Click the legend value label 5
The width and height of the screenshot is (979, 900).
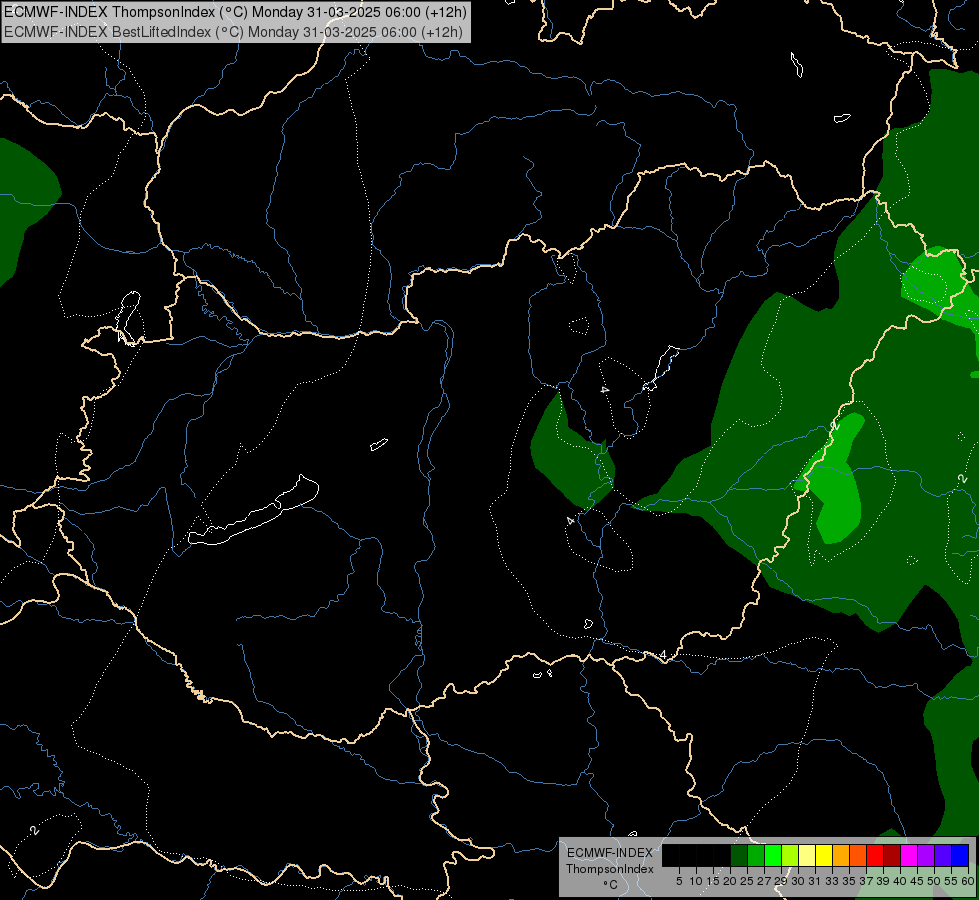point(679,881)
